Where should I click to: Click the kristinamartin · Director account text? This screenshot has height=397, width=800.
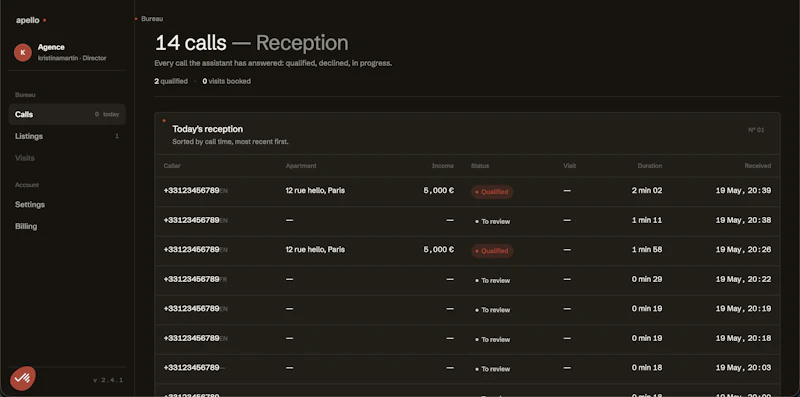click(72, 58)
